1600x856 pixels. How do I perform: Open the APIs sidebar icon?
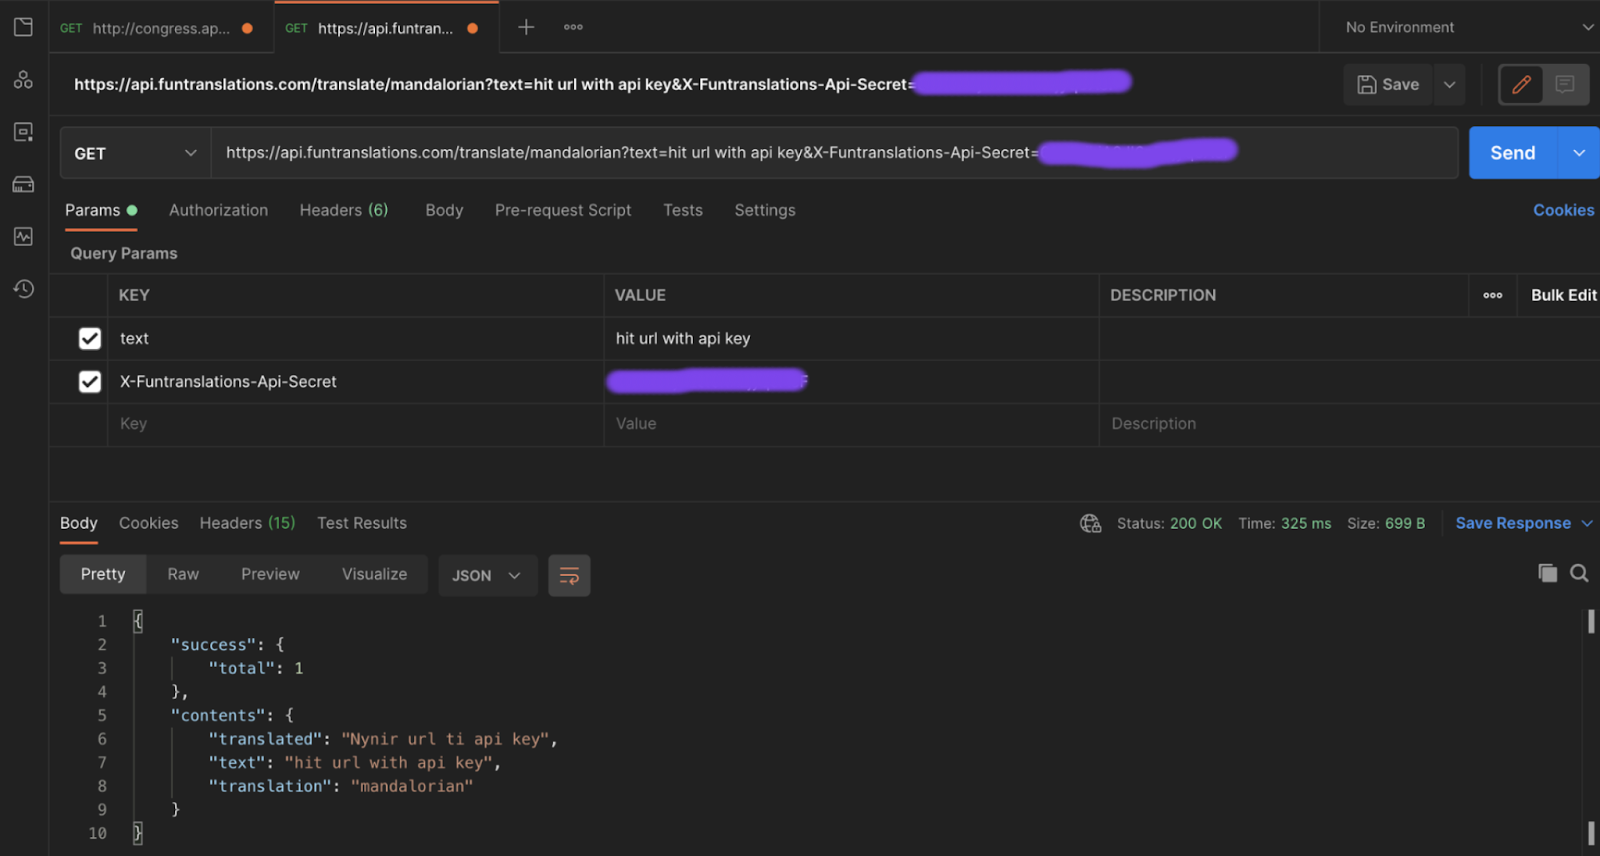23,79
